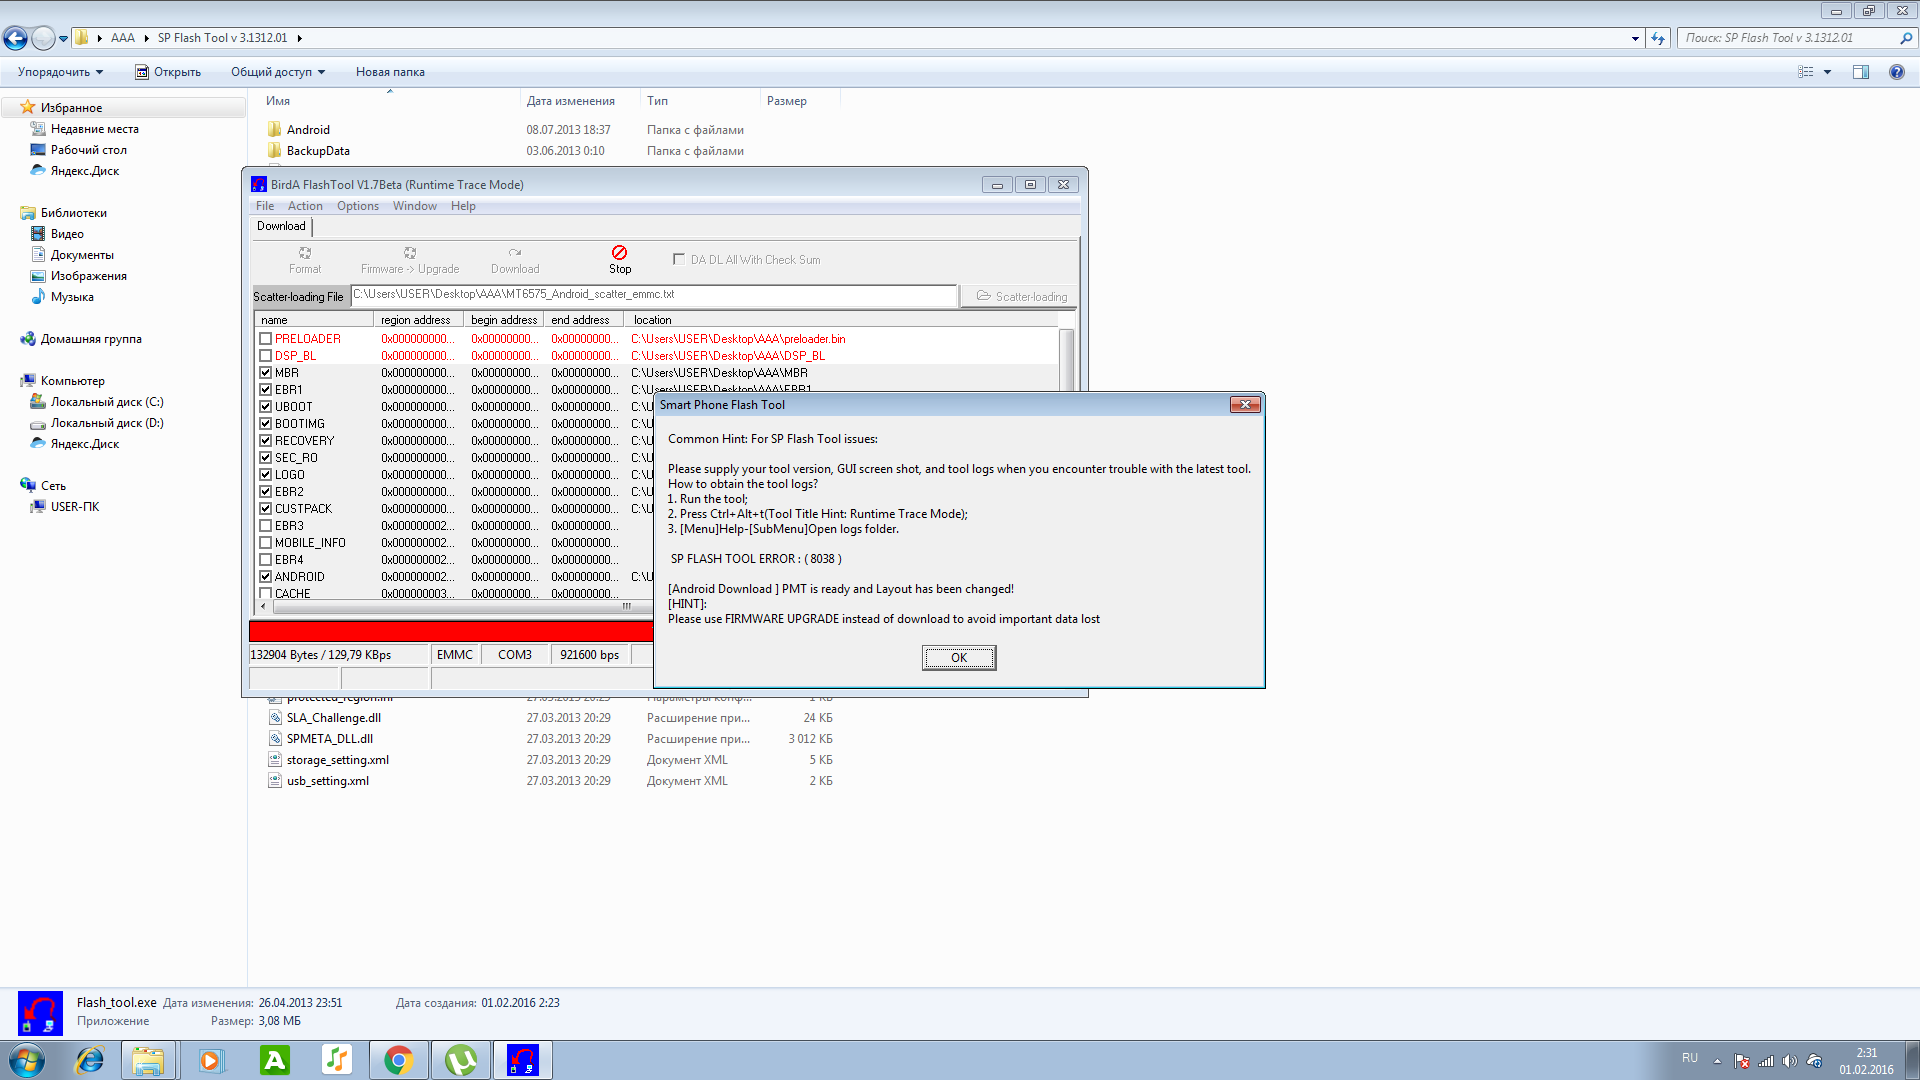
Task: Click the Download toolbar icon
Action: 514,254
